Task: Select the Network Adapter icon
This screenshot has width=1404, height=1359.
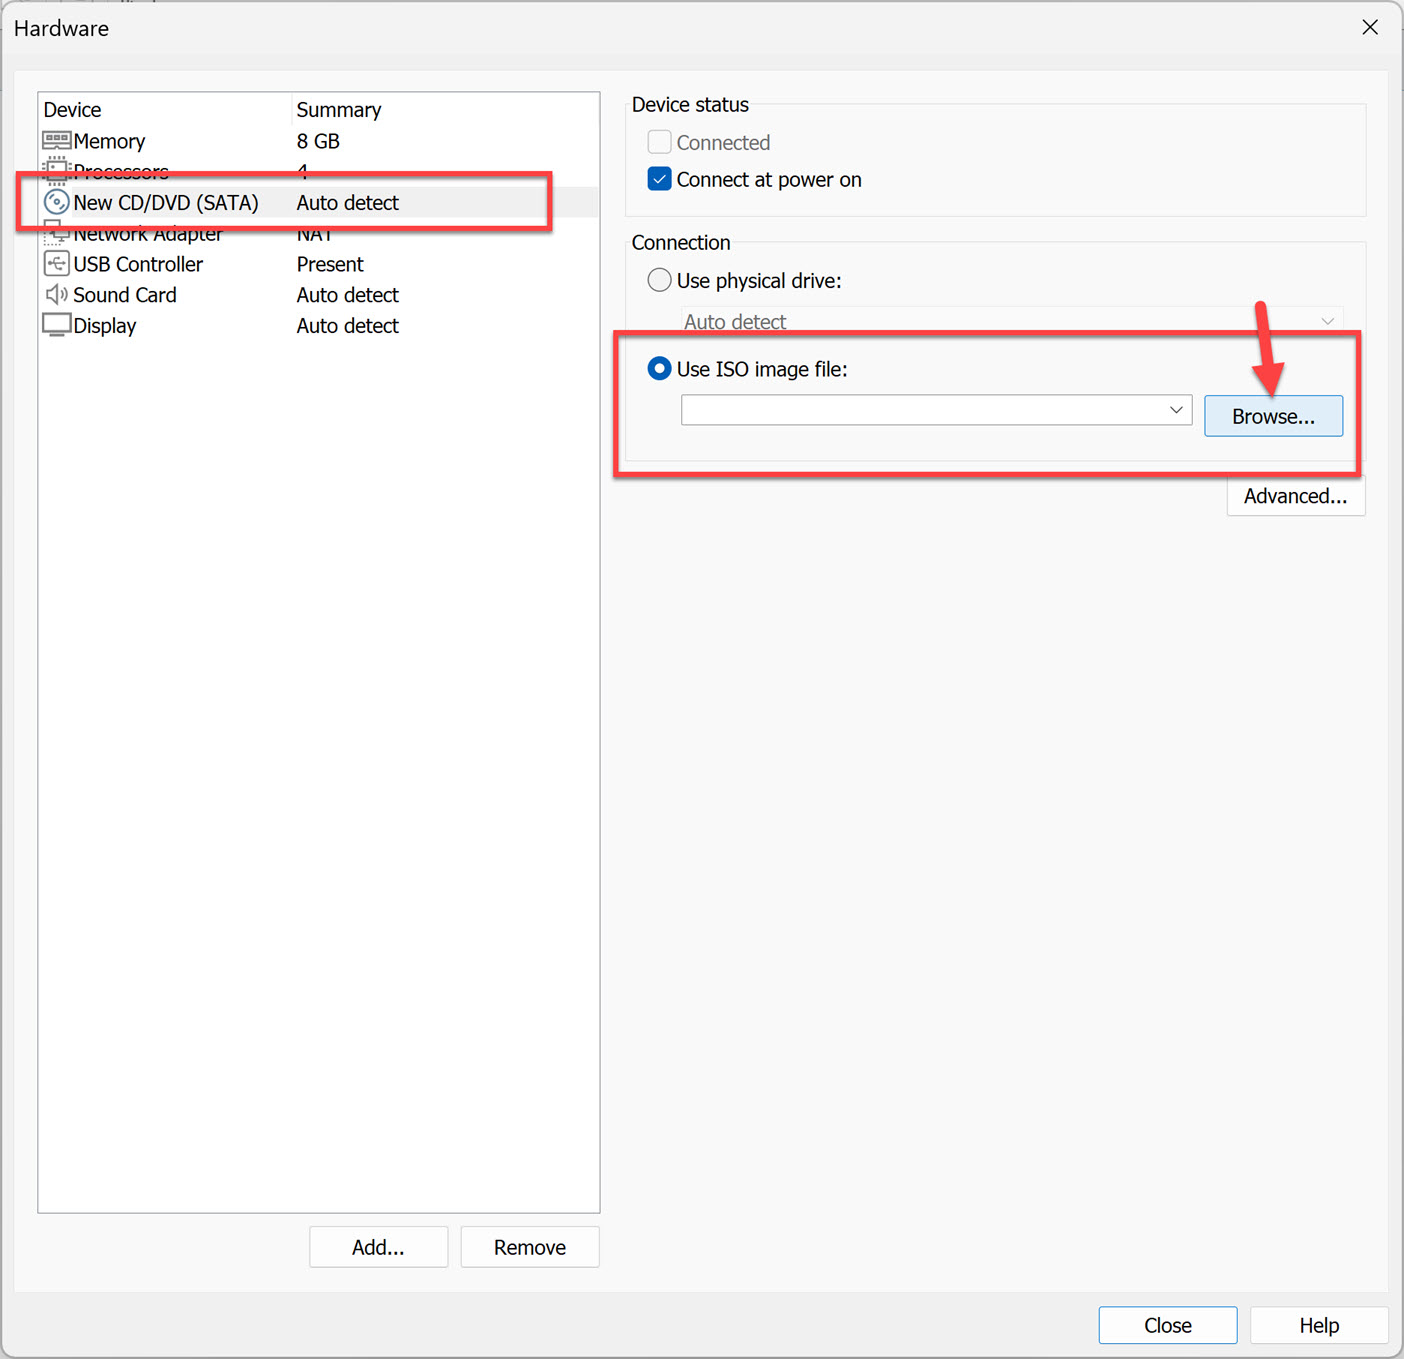Action: tap(57, 233)
